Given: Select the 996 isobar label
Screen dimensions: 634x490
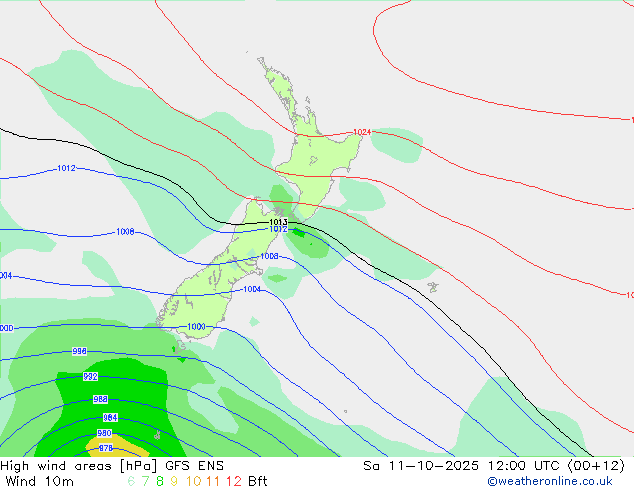Looking at the screenshot, I should [79, 351].
